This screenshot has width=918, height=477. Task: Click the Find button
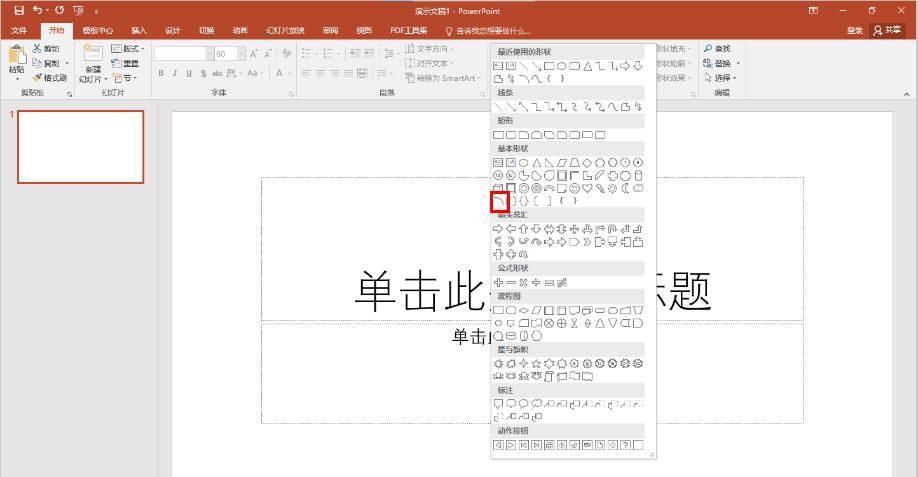tap(718, 48)
